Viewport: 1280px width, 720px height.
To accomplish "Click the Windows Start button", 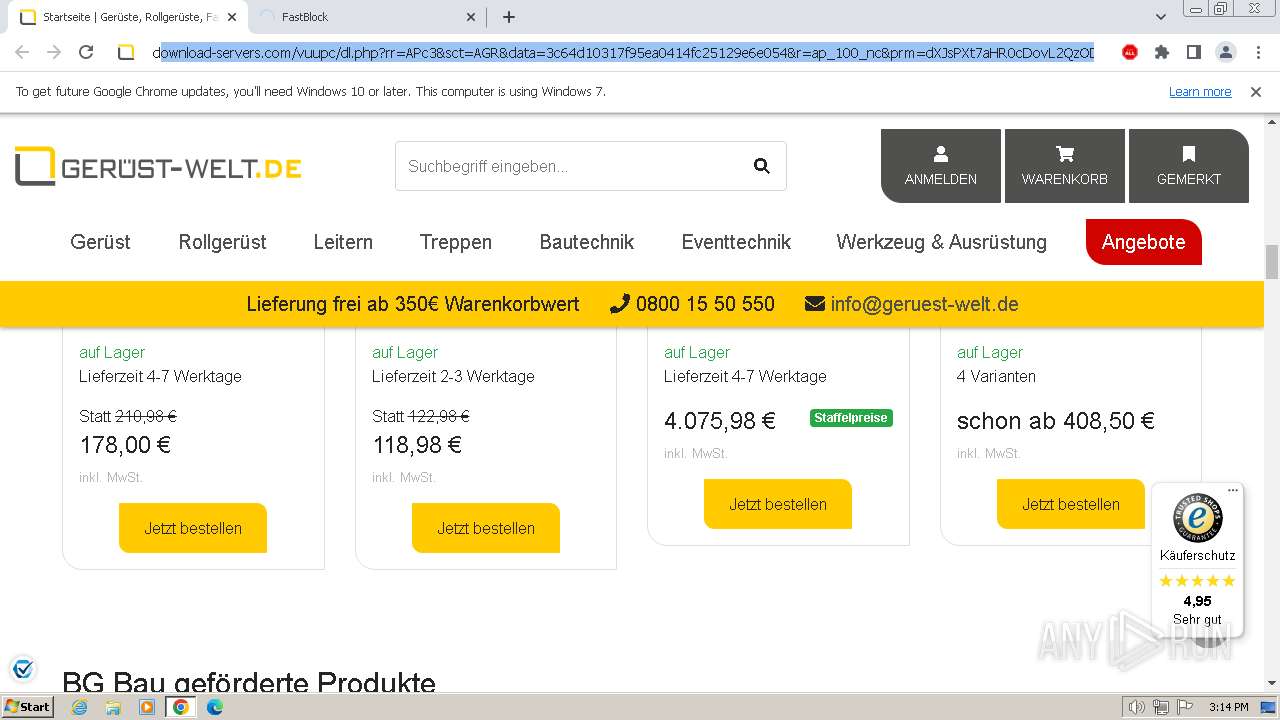I will click(28, 707).
